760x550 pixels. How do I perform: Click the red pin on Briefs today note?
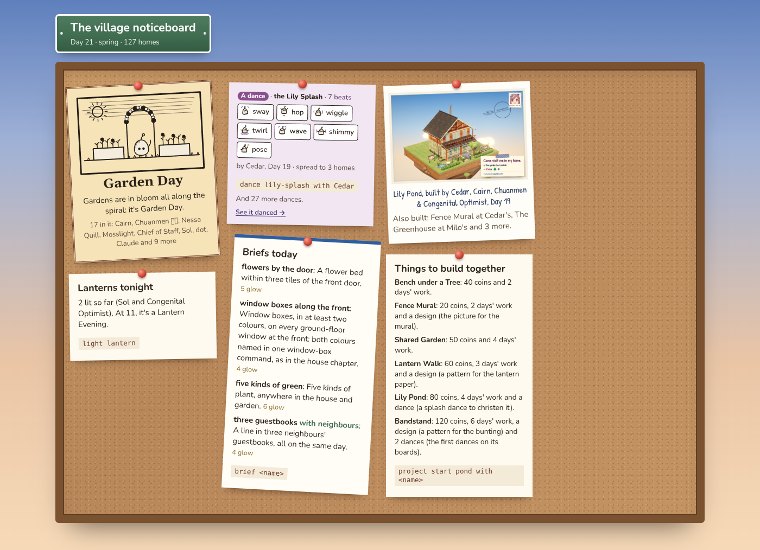[x=307, y=241]
